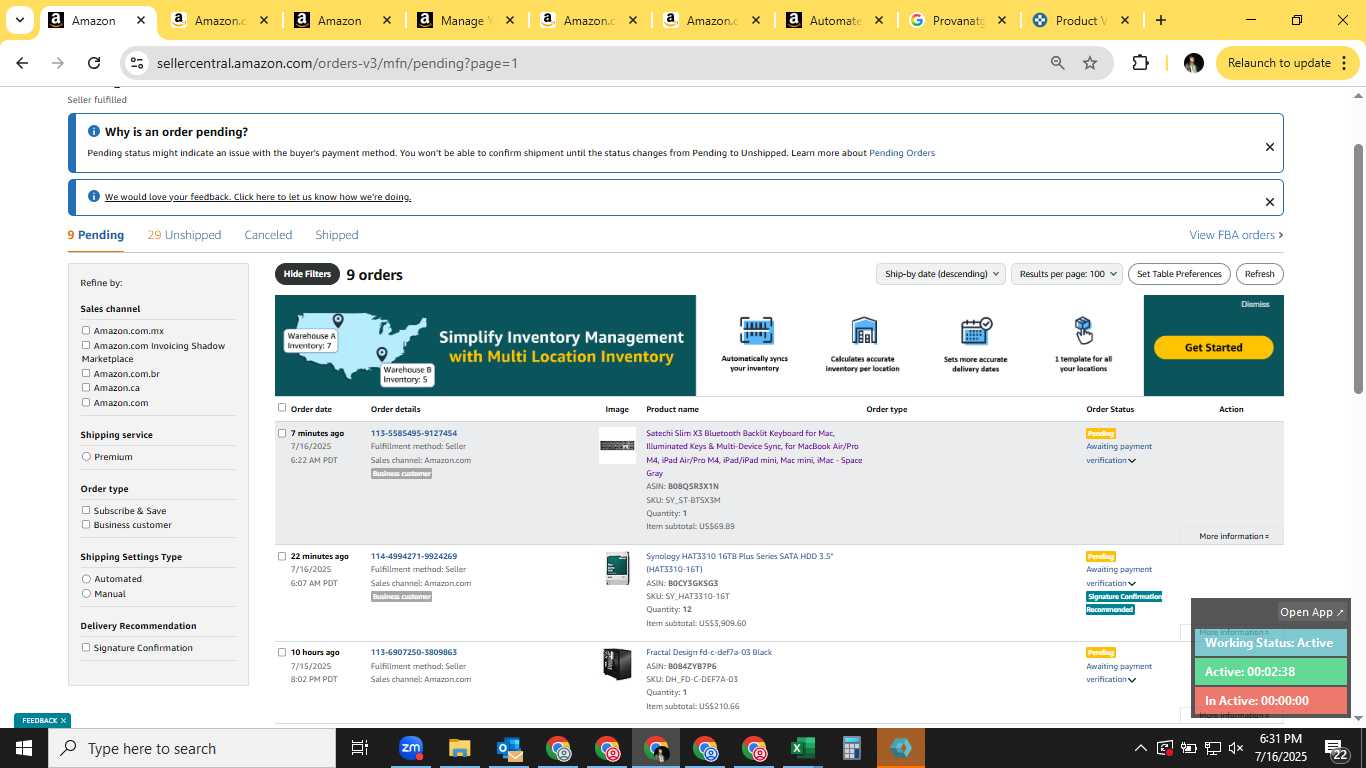Open the Results per page dropdown
Screen dimensions: 1366x768
point(1066,274)
